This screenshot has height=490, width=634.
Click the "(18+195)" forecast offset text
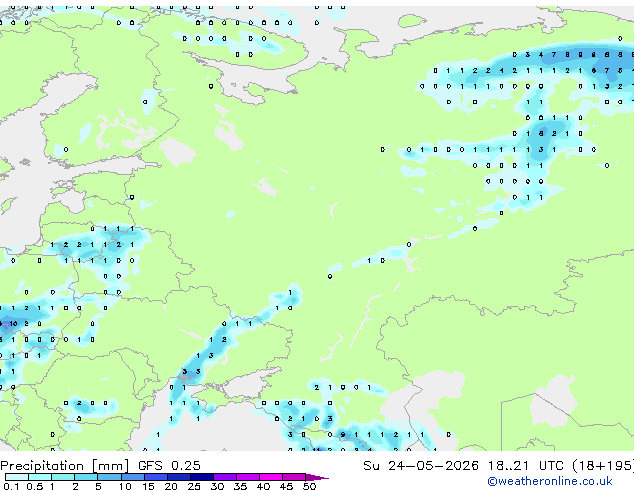click(603, 466)
